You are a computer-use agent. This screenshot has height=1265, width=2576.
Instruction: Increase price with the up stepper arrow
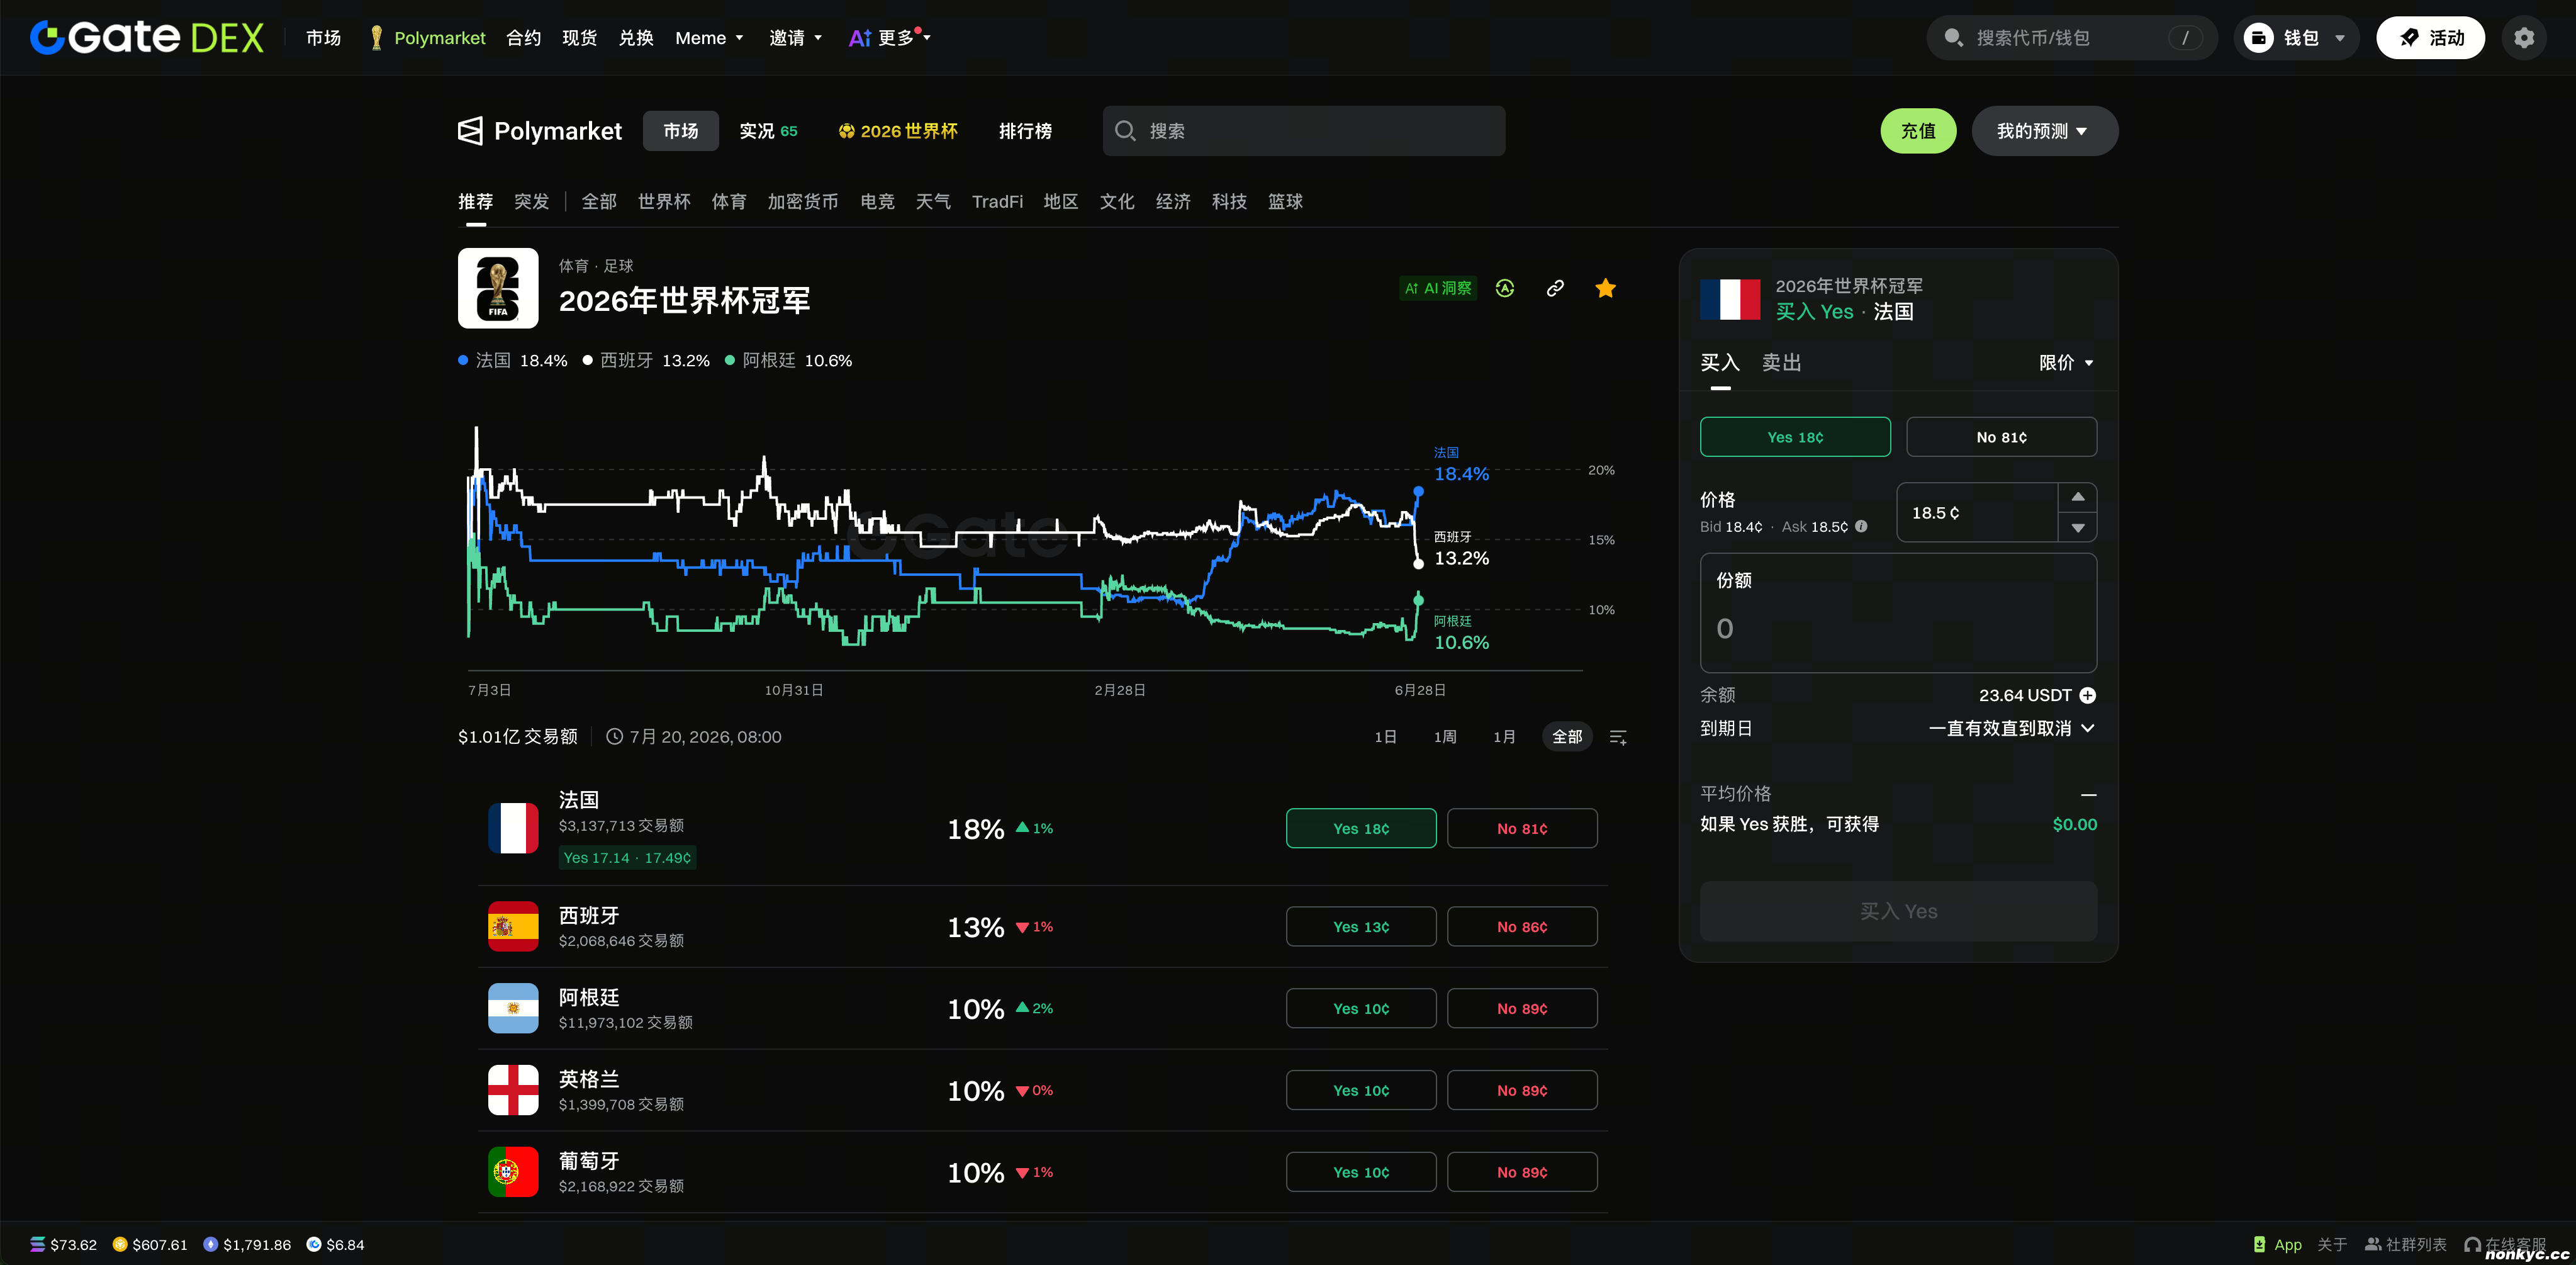[x=2078, y=497]
